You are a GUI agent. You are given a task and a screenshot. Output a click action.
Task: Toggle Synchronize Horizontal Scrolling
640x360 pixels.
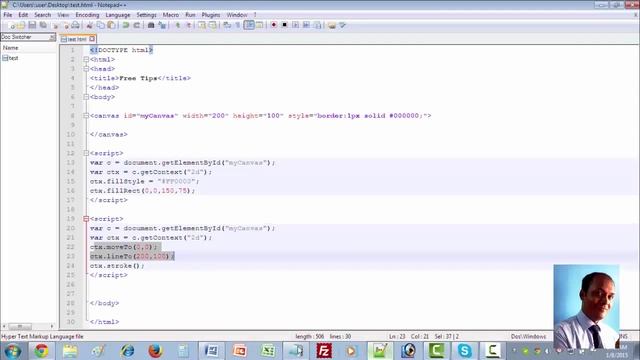pos(212,25)
